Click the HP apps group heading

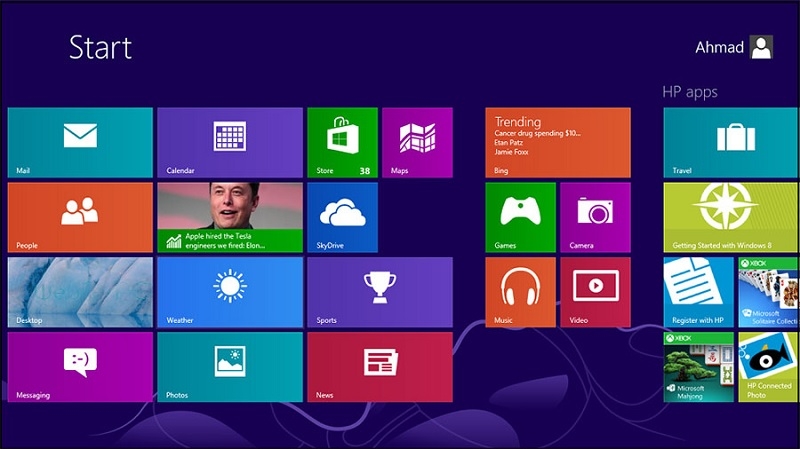(x=690, y=92)
